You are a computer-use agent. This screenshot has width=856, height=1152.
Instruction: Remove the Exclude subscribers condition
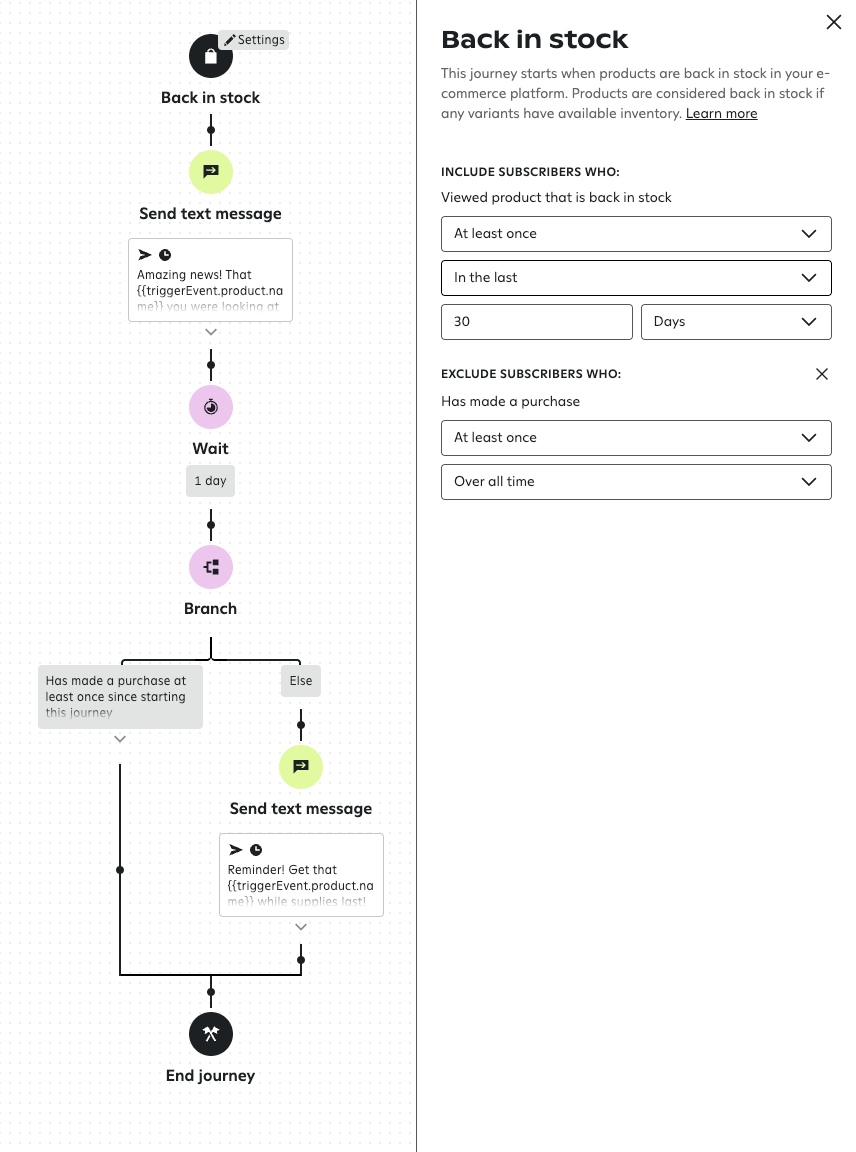pyautogui.click(x=822, y=374)
